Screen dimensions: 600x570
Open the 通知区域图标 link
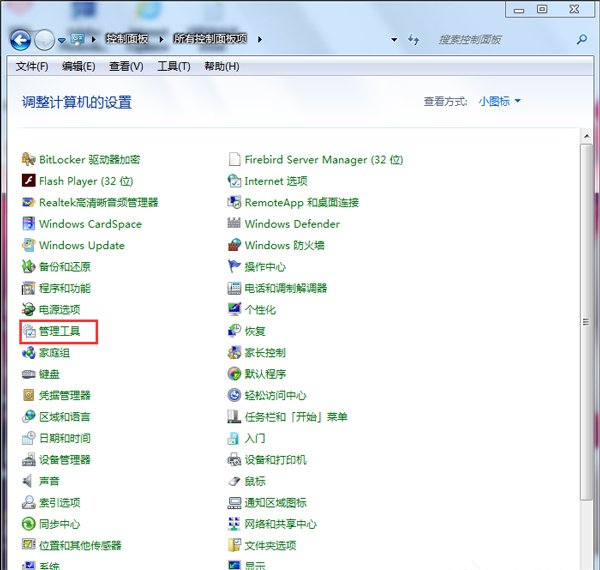tap(276, 502)
